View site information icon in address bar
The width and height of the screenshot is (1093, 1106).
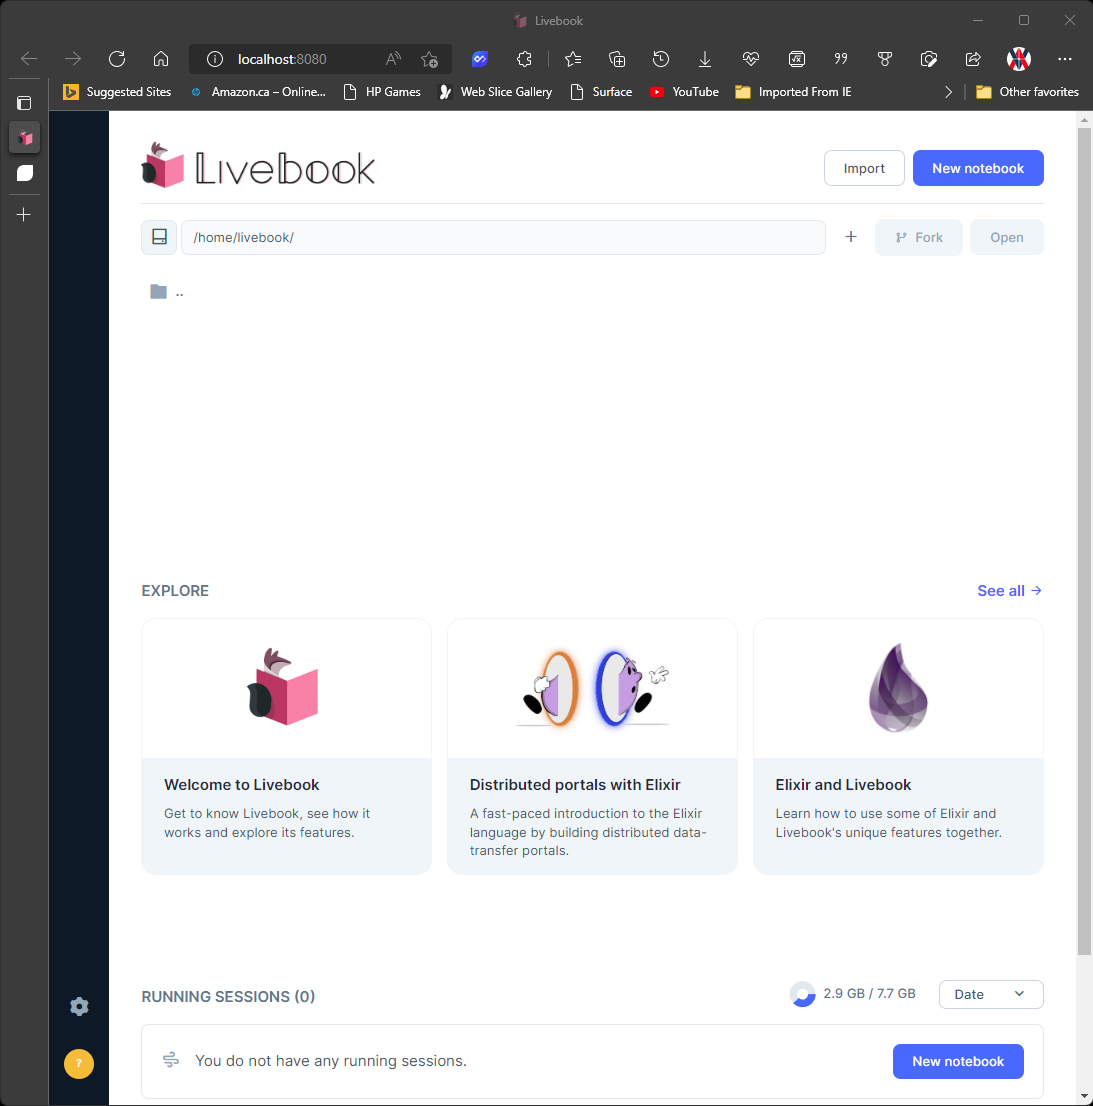[x=214, y=59]
